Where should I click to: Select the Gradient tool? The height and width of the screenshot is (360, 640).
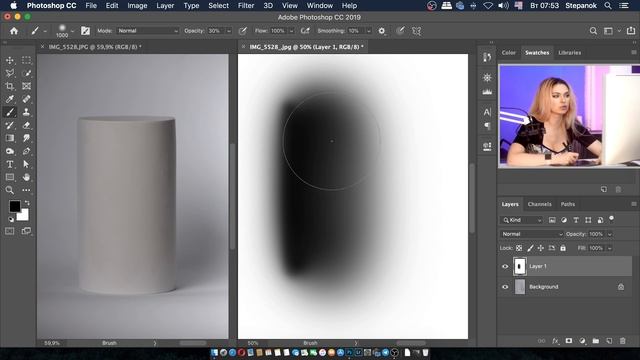(10, 138)
